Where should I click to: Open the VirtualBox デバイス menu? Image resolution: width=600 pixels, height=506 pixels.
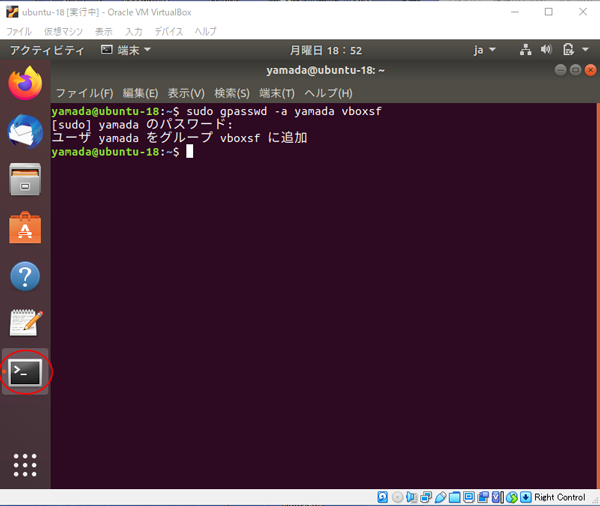pyautogui.click(x=168, y=31)
